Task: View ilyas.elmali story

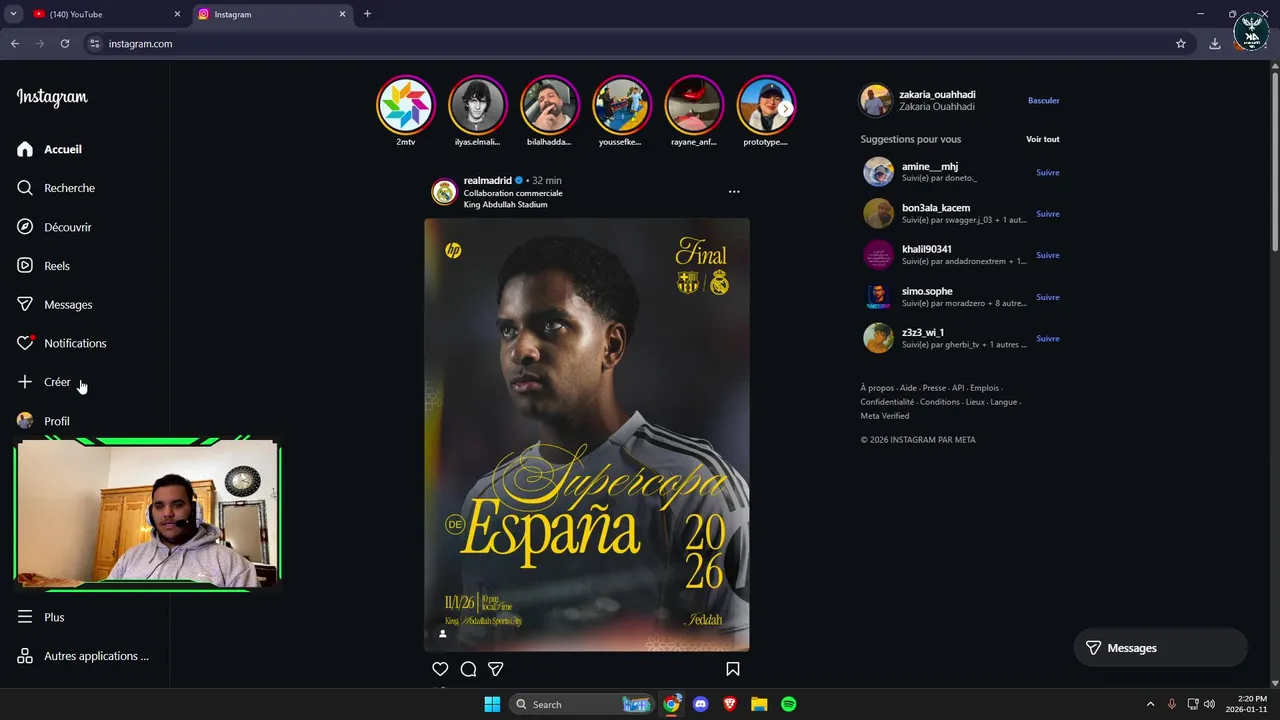Action: coord(477,104)
